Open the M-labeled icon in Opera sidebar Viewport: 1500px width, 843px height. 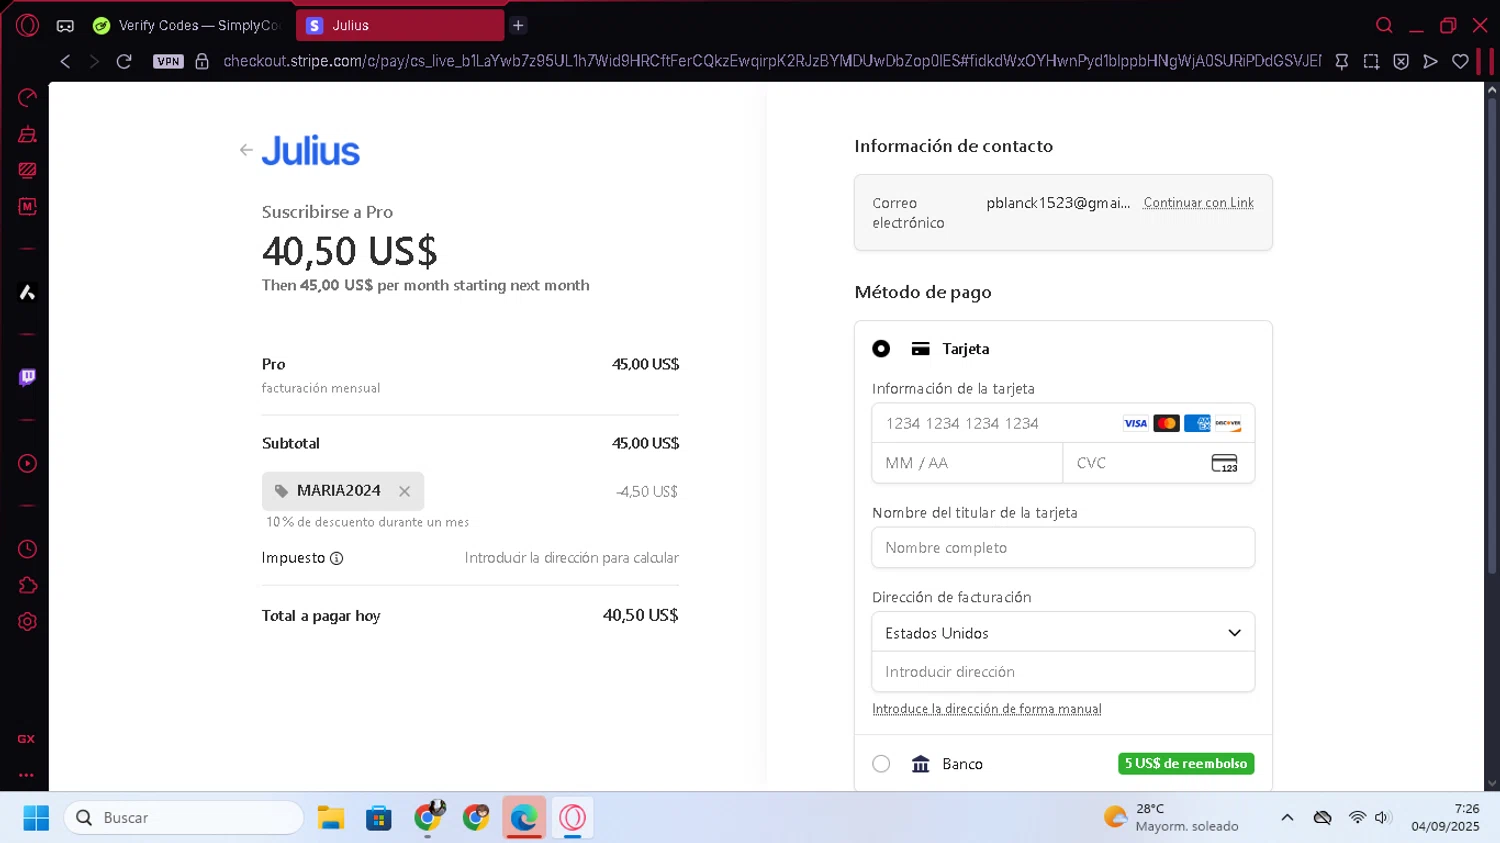click(27, 206)
